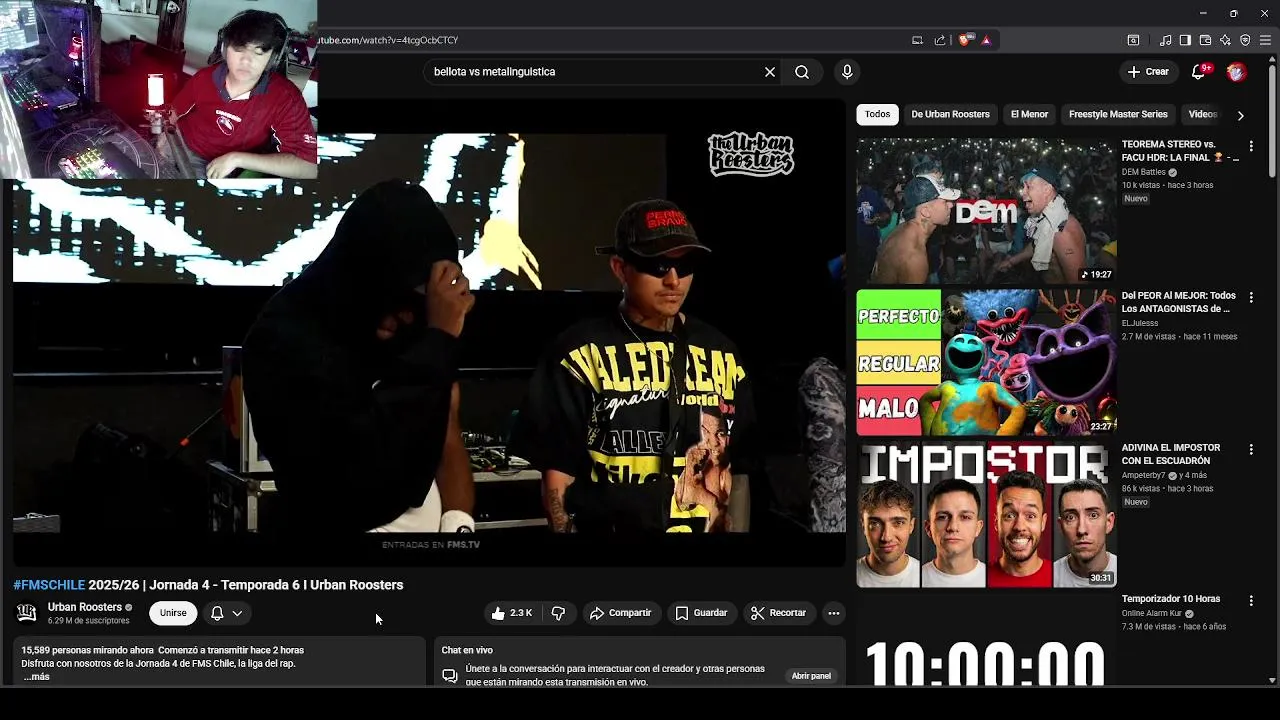Open the PERFECTO REGULAR MALO video thumbnail
The width and height of the screenshot is (1280, 720).
[986, 362]
